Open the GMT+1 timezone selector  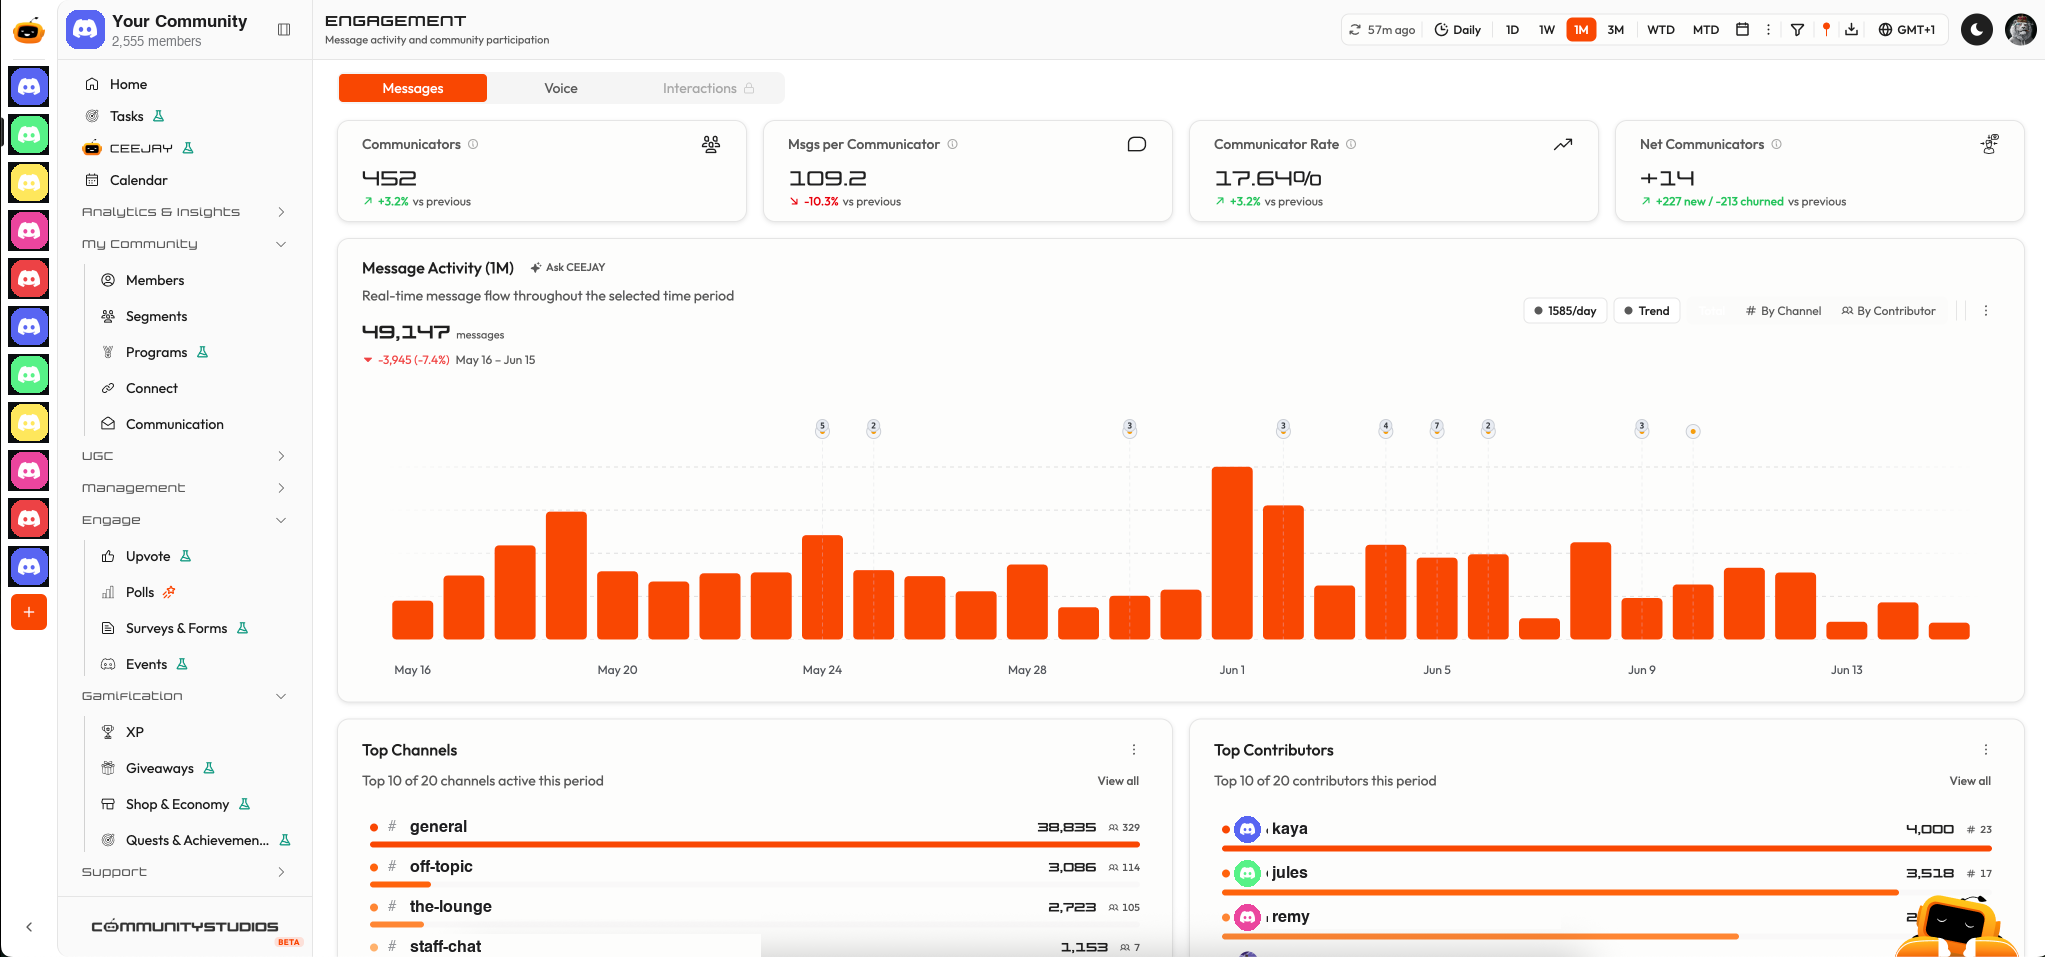click(x=1907, y=30)
